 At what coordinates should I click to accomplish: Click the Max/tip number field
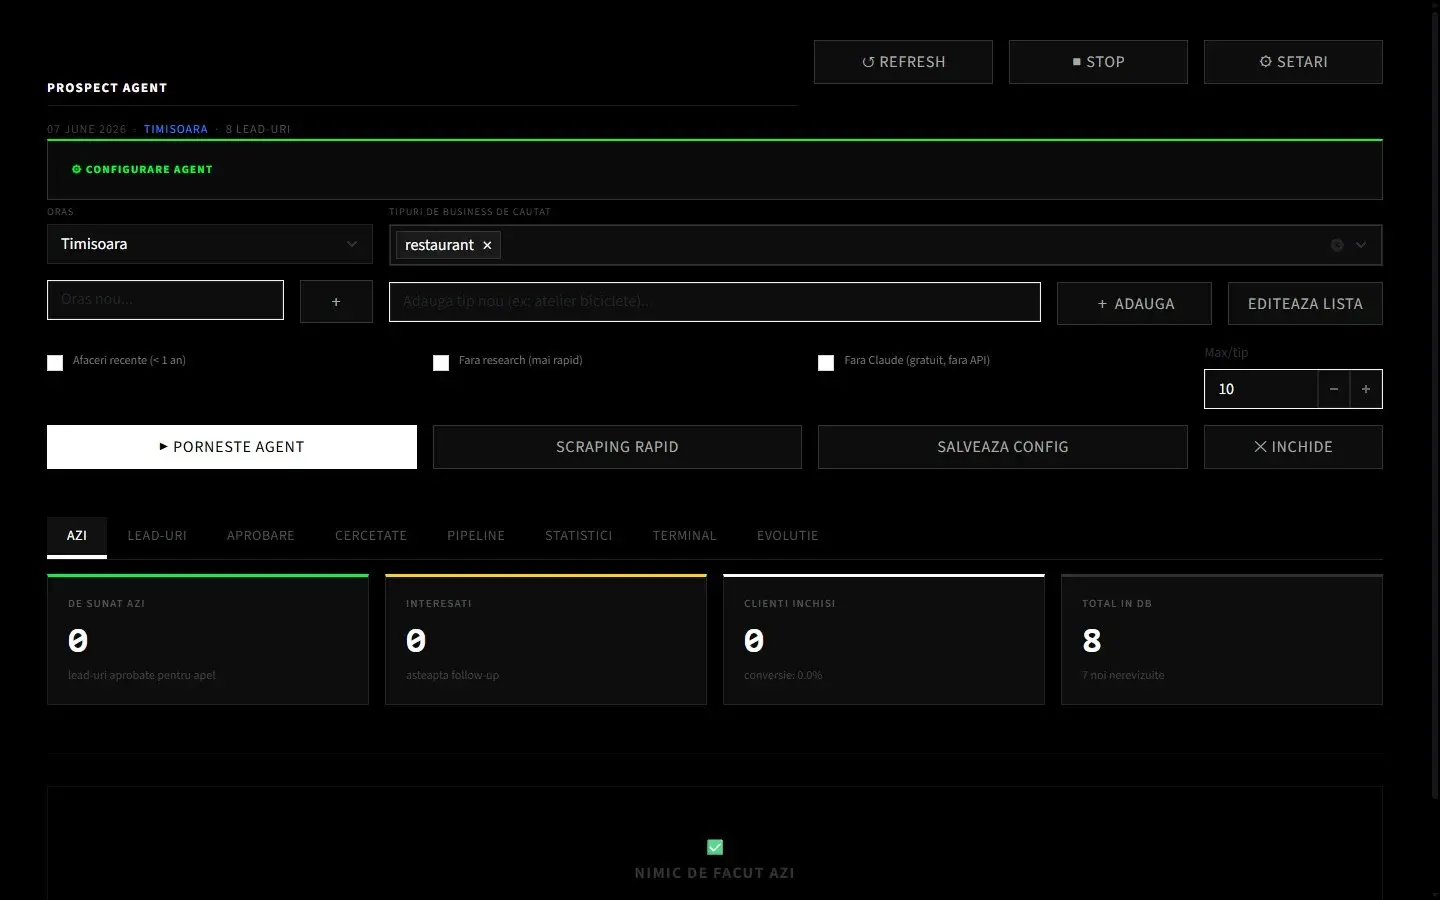(x=1260, y=389)
